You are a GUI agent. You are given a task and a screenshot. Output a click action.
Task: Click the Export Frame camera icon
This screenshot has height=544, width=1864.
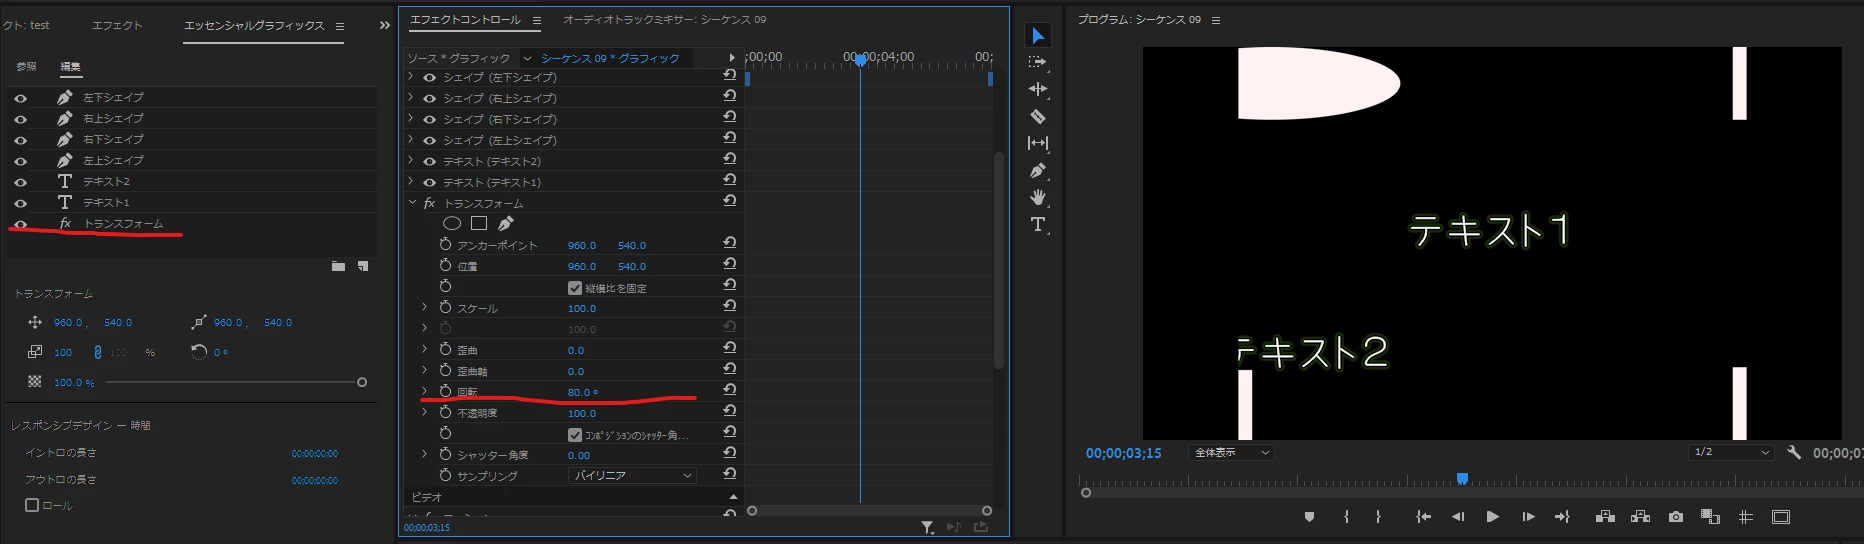[1676, 517]
